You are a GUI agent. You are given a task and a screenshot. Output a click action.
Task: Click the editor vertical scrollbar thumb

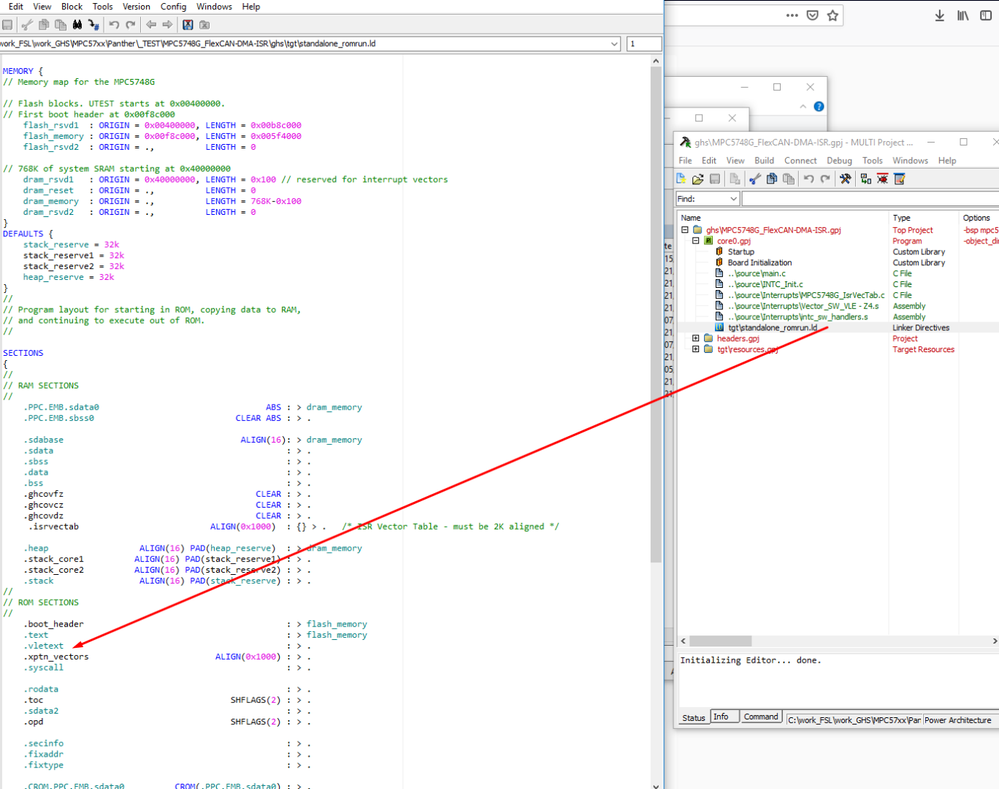[656, 314]
